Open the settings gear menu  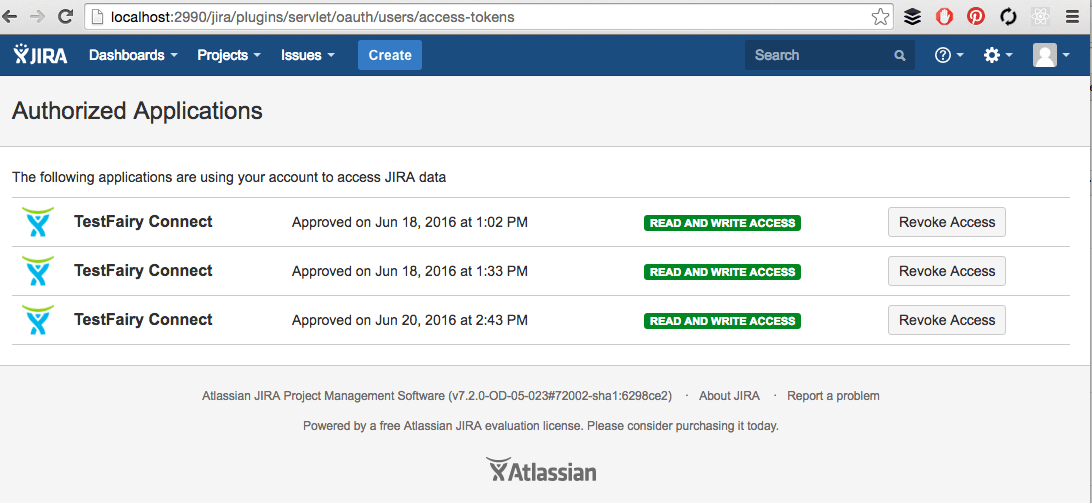coord(997,55)
